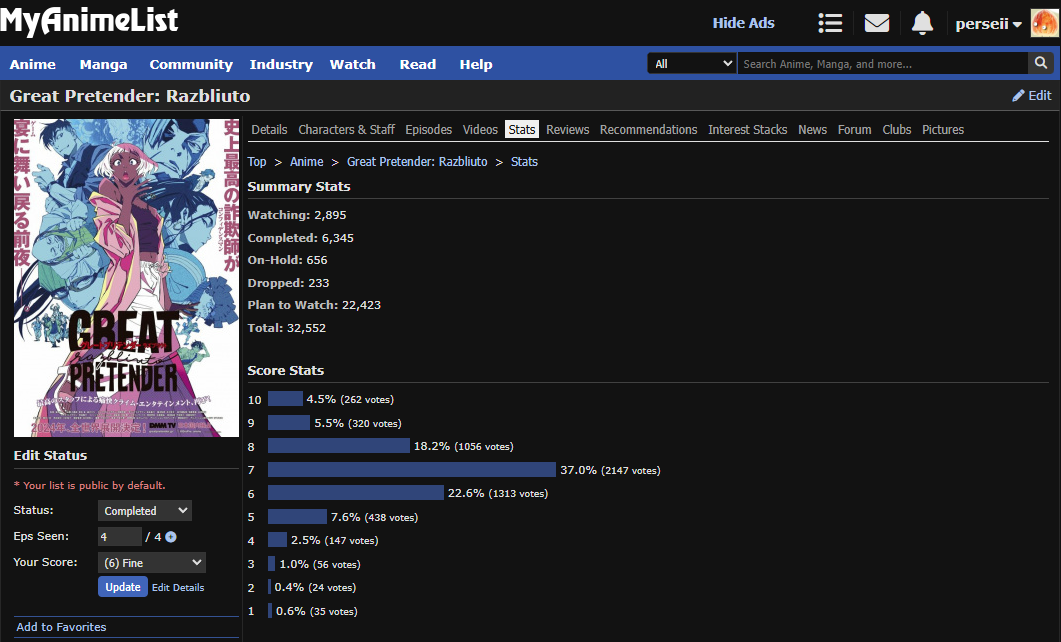
Task: Click the '0.6% (35 votes)' label
Action: click(317, 611)
